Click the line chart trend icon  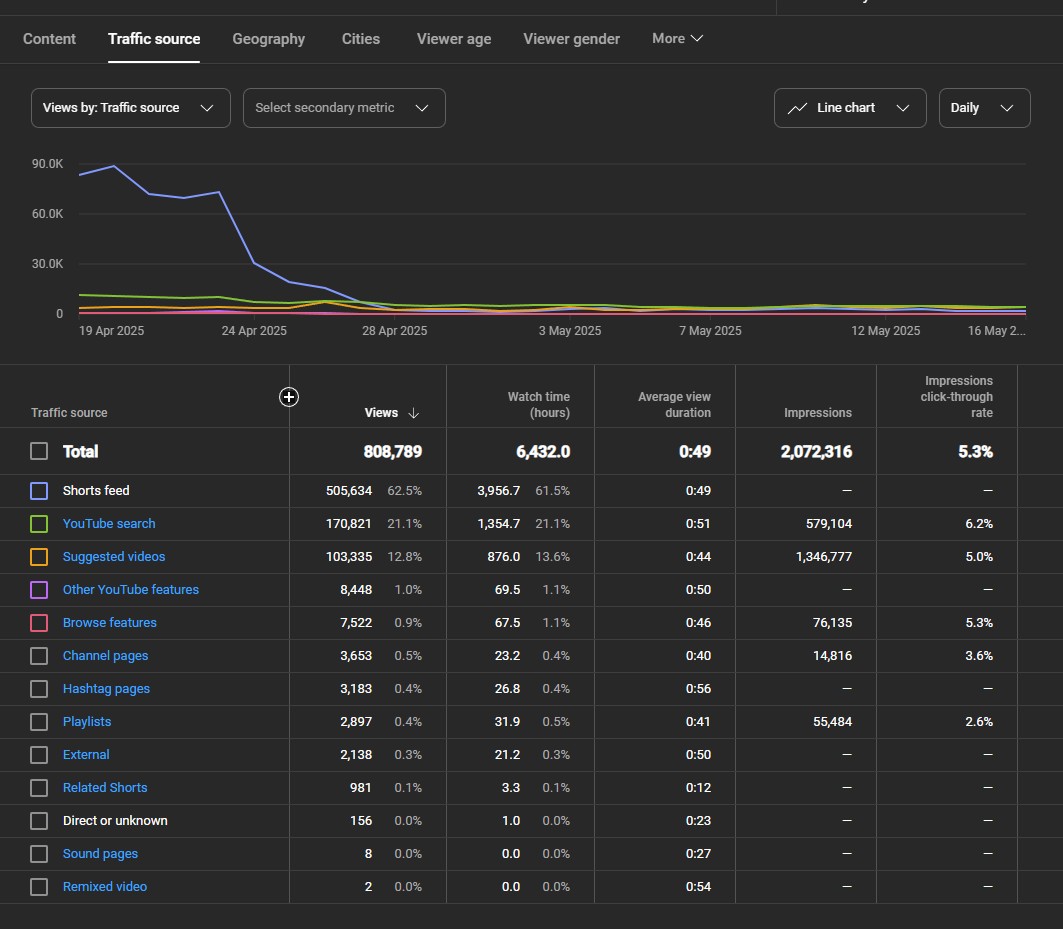point(797,108)
